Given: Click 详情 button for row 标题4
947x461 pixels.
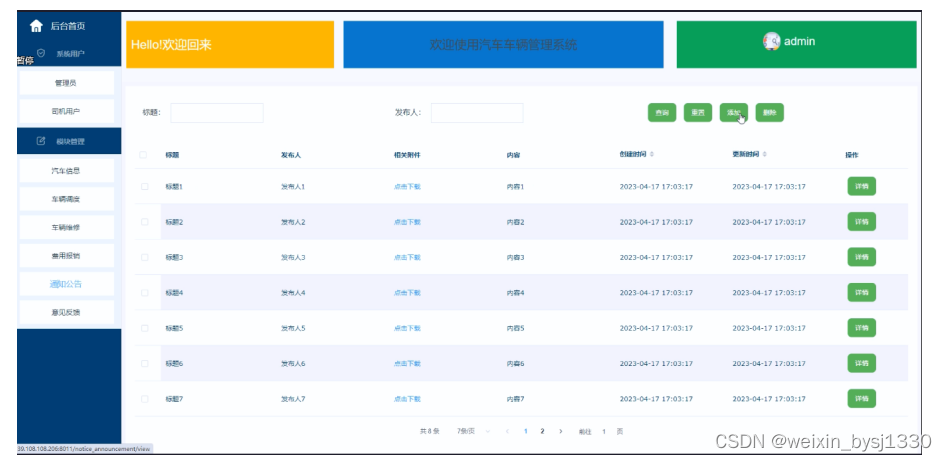Looking at the screenshot, I should click(861, 292).
